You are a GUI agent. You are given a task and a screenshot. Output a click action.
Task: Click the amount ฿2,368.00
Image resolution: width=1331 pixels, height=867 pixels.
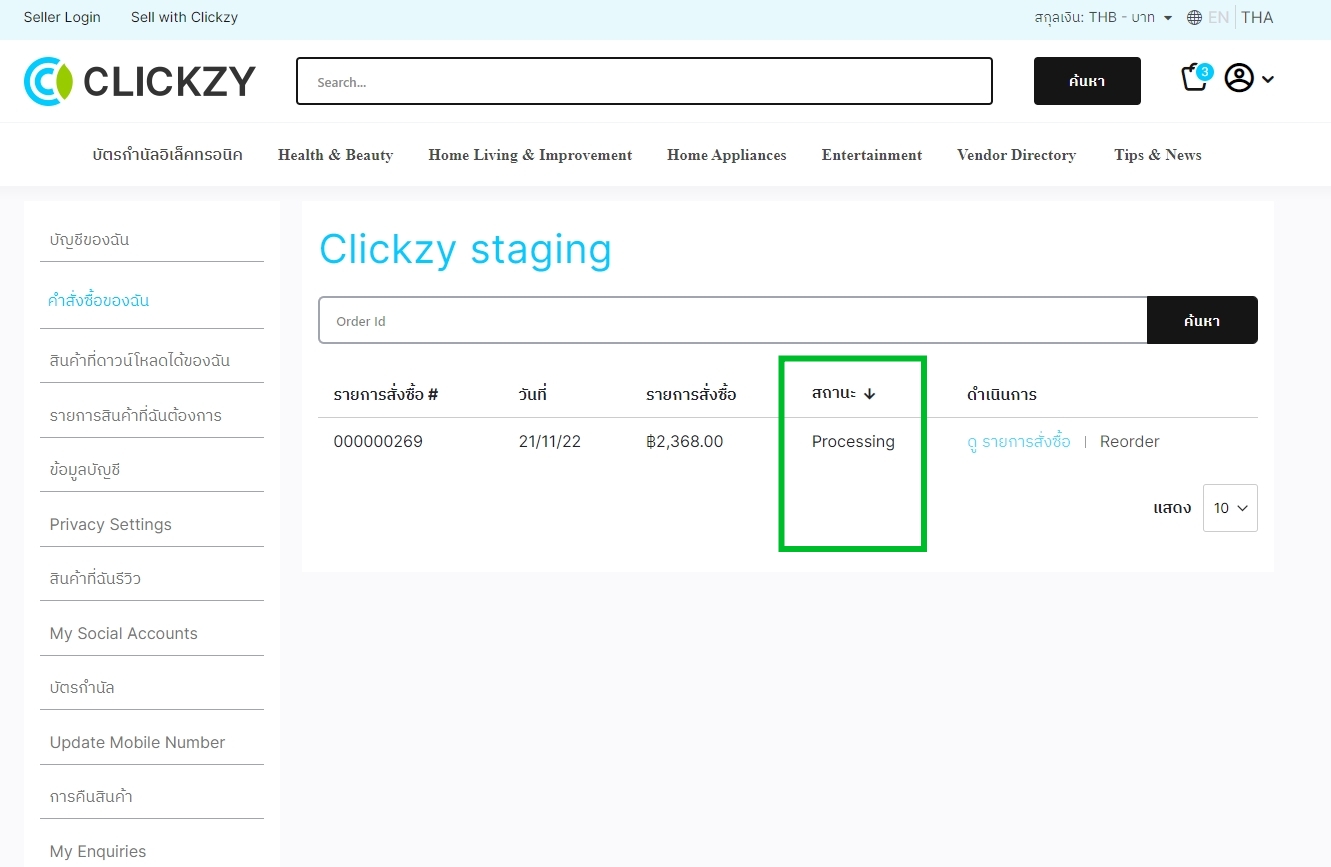pyautogui.click(x=685, y=441)
